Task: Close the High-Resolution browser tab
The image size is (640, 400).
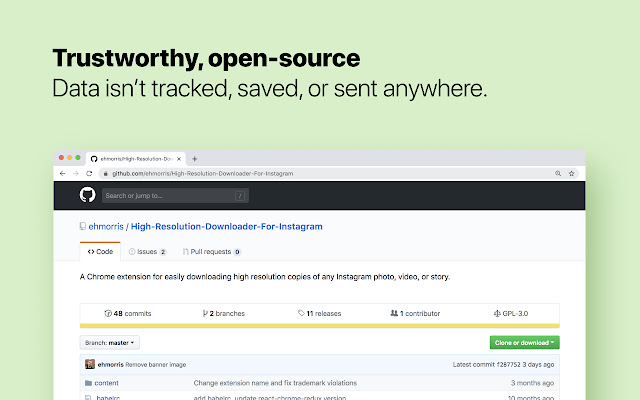Action: tap(180, 158)
